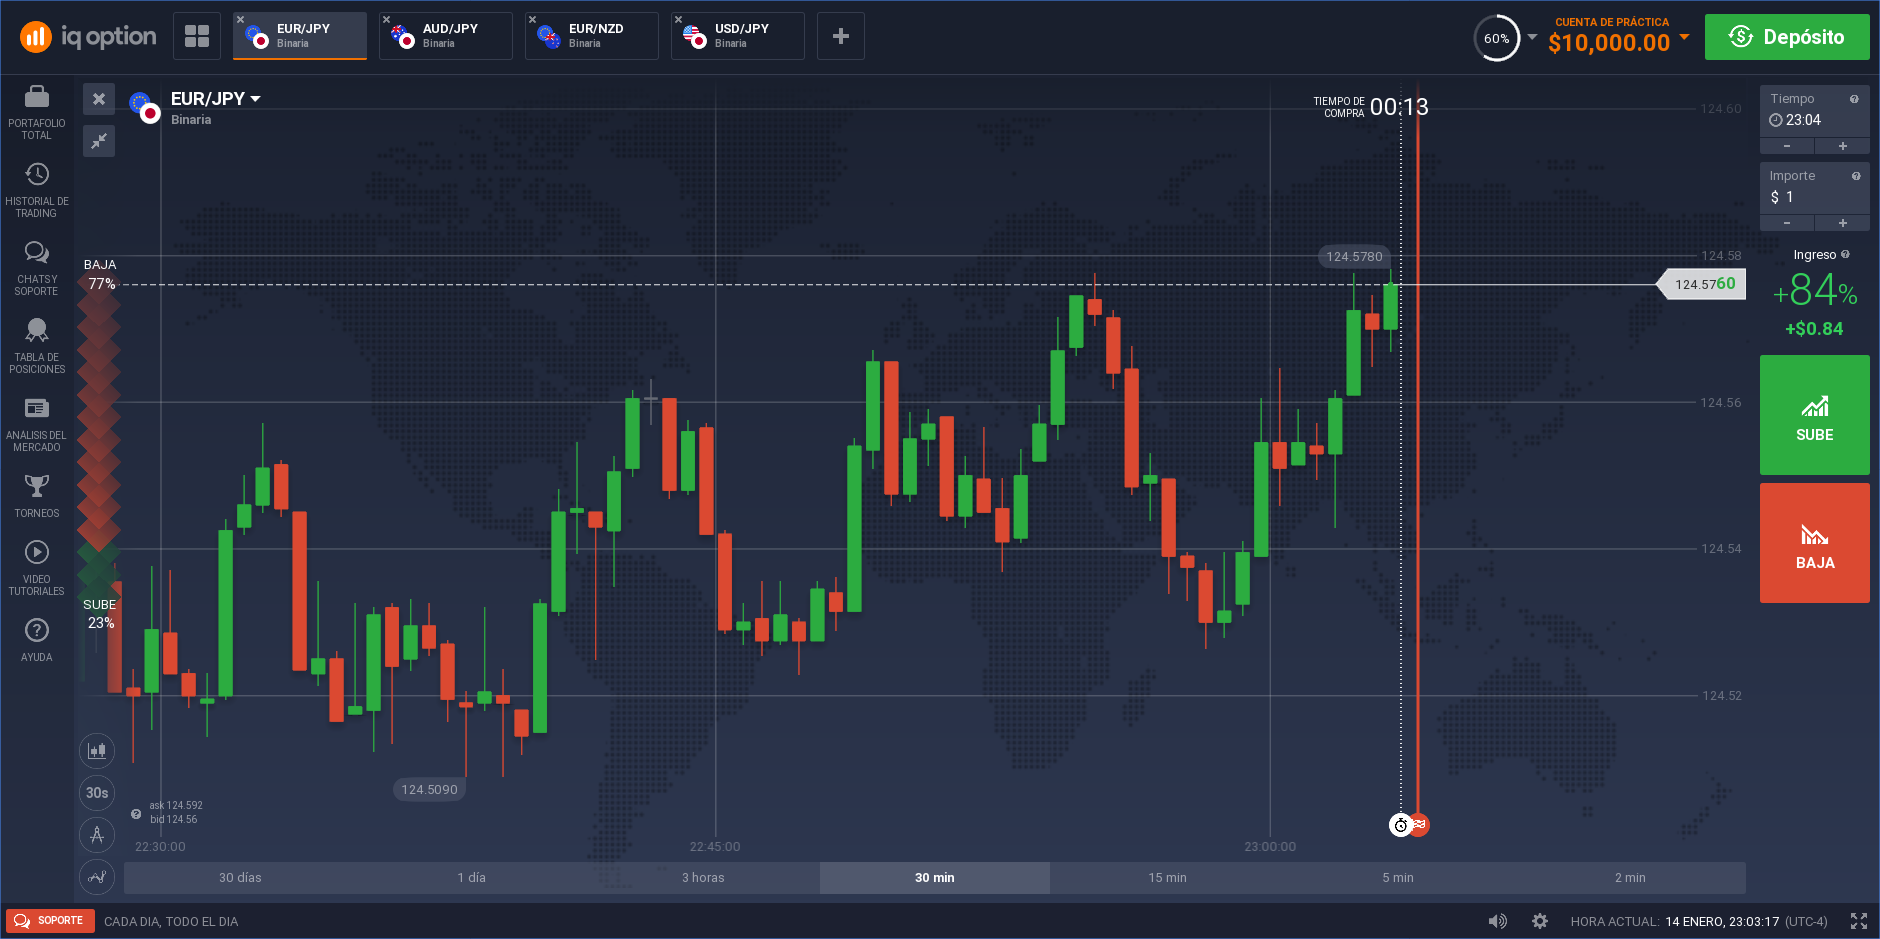Place a BAJA (put) trade

pos(1815,543)
